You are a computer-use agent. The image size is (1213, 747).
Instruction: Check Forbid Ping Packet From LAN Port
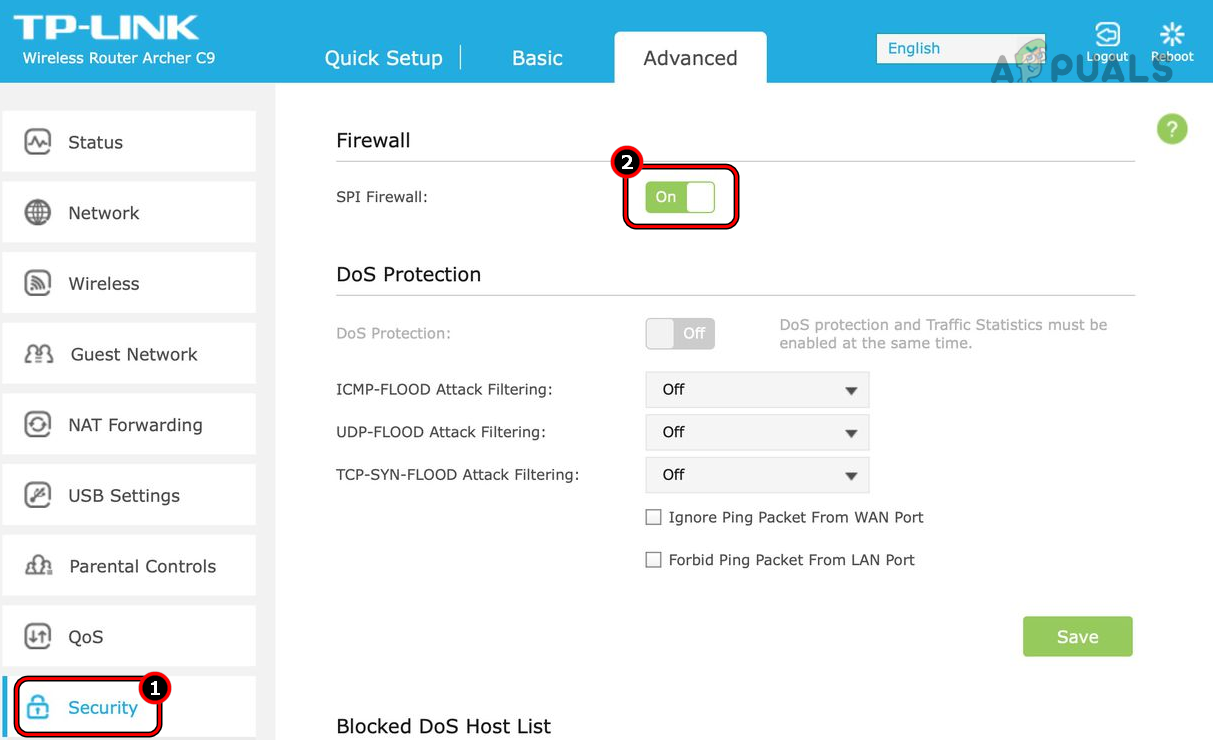[654, 560]
